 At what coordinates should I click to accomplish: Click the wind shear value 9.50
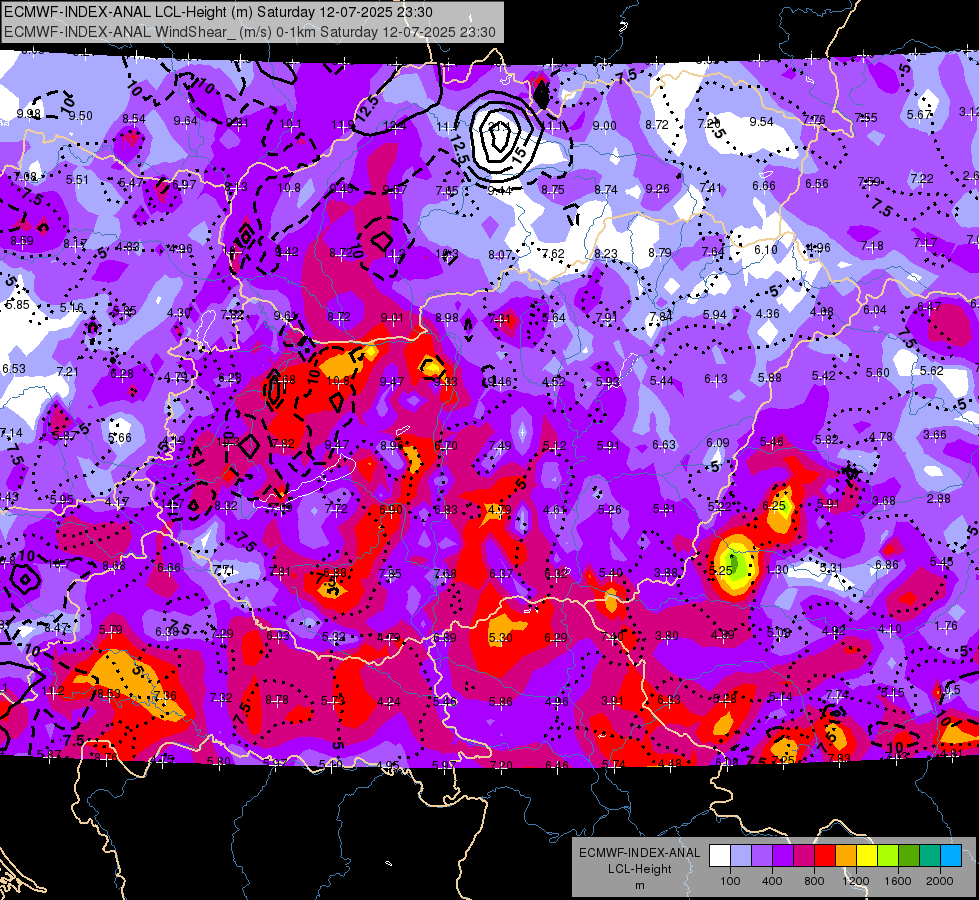pos(81,116)
